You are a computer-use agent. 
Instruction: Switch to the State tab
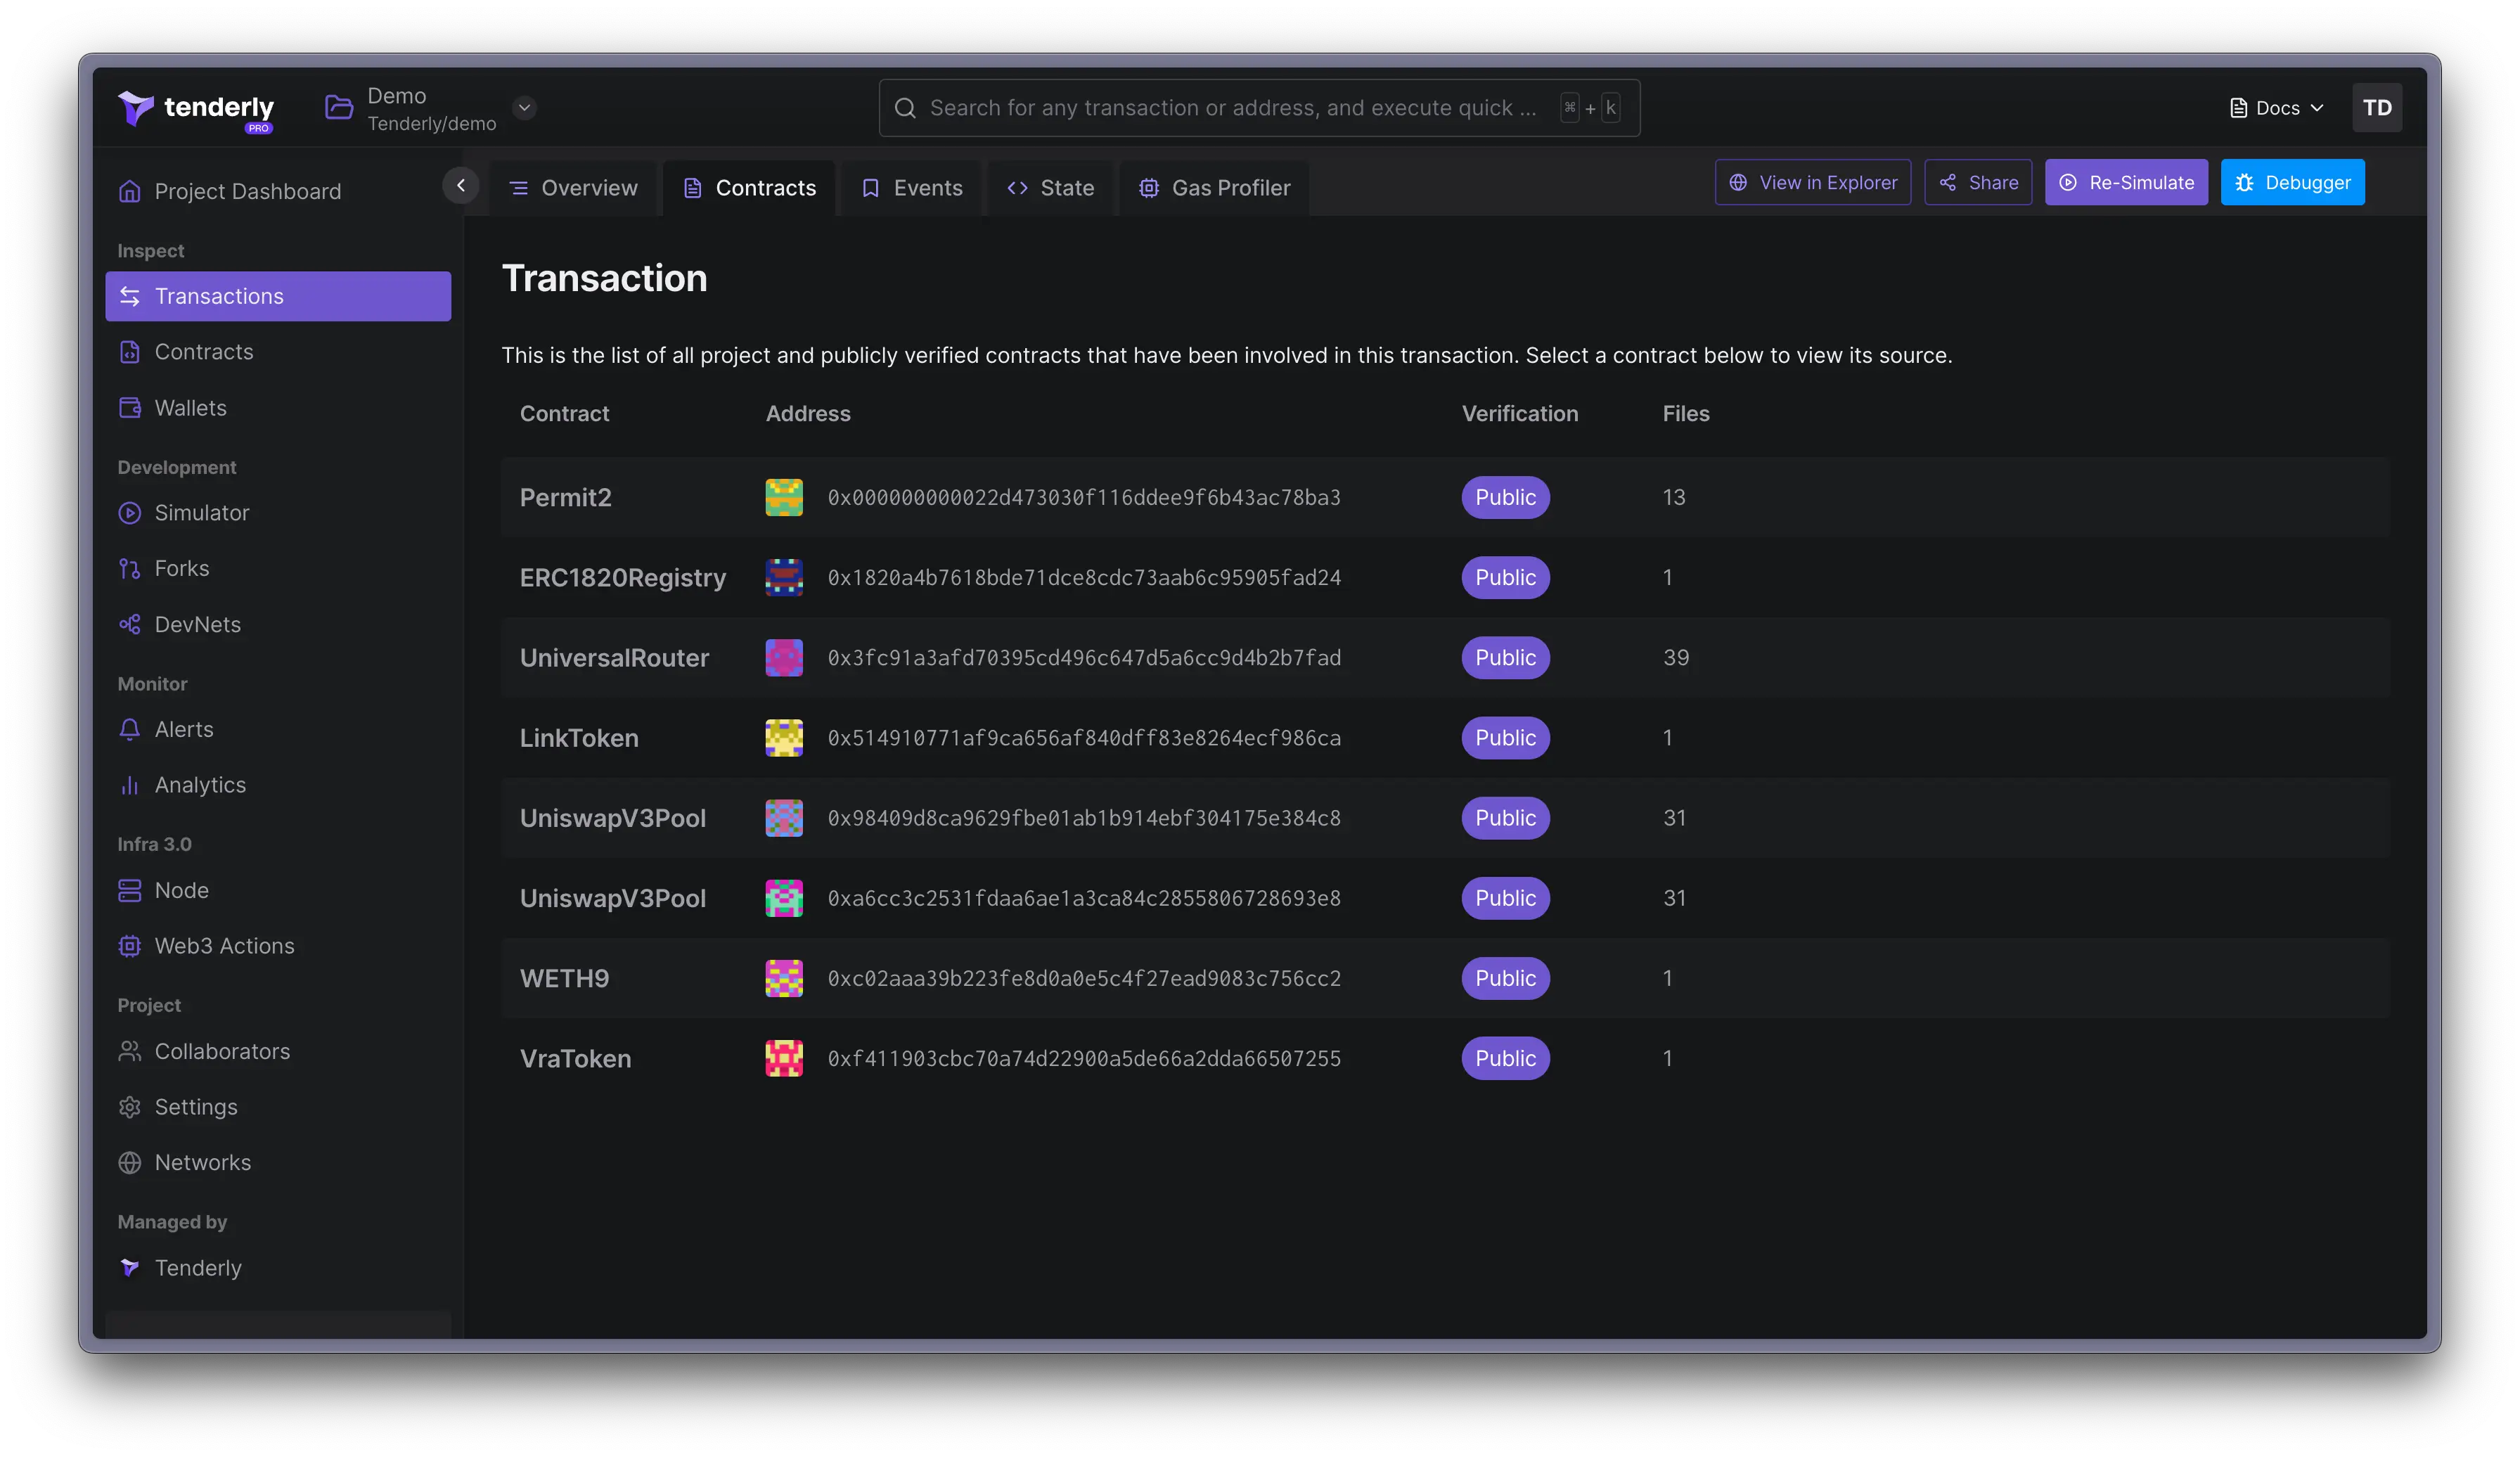(1050, 188)
